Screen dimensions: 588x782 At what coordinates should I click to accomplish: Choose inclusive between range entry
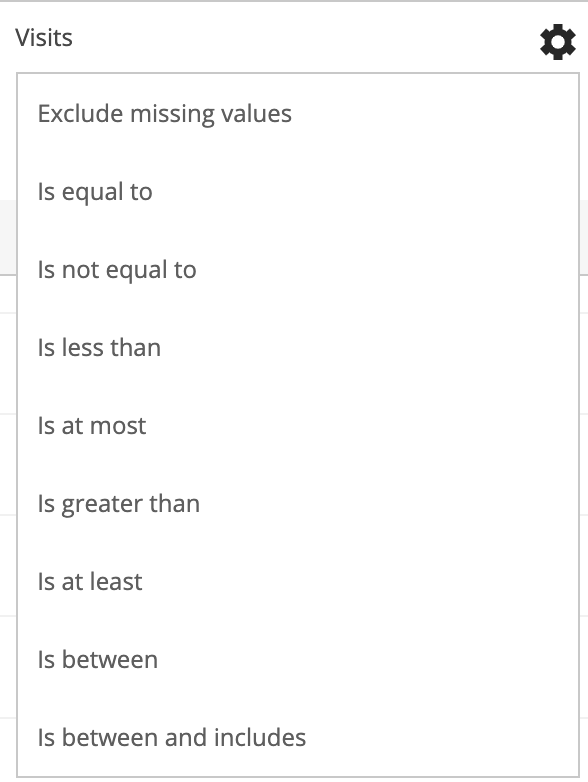[298, 737]
